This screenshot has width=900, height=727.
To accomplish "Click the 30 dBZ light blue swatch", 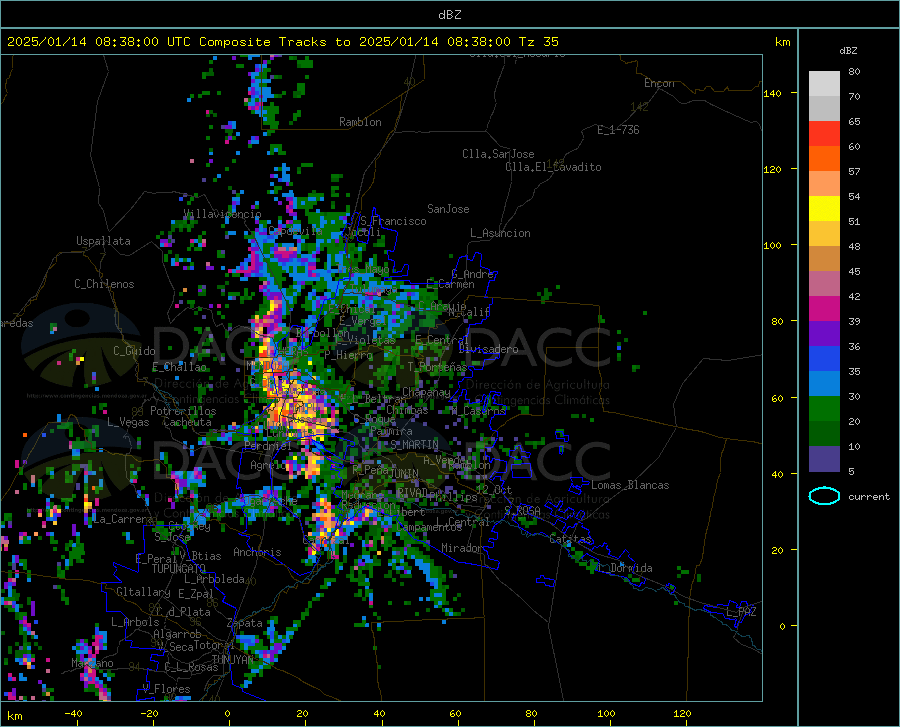I will click(x=824, y=384).
